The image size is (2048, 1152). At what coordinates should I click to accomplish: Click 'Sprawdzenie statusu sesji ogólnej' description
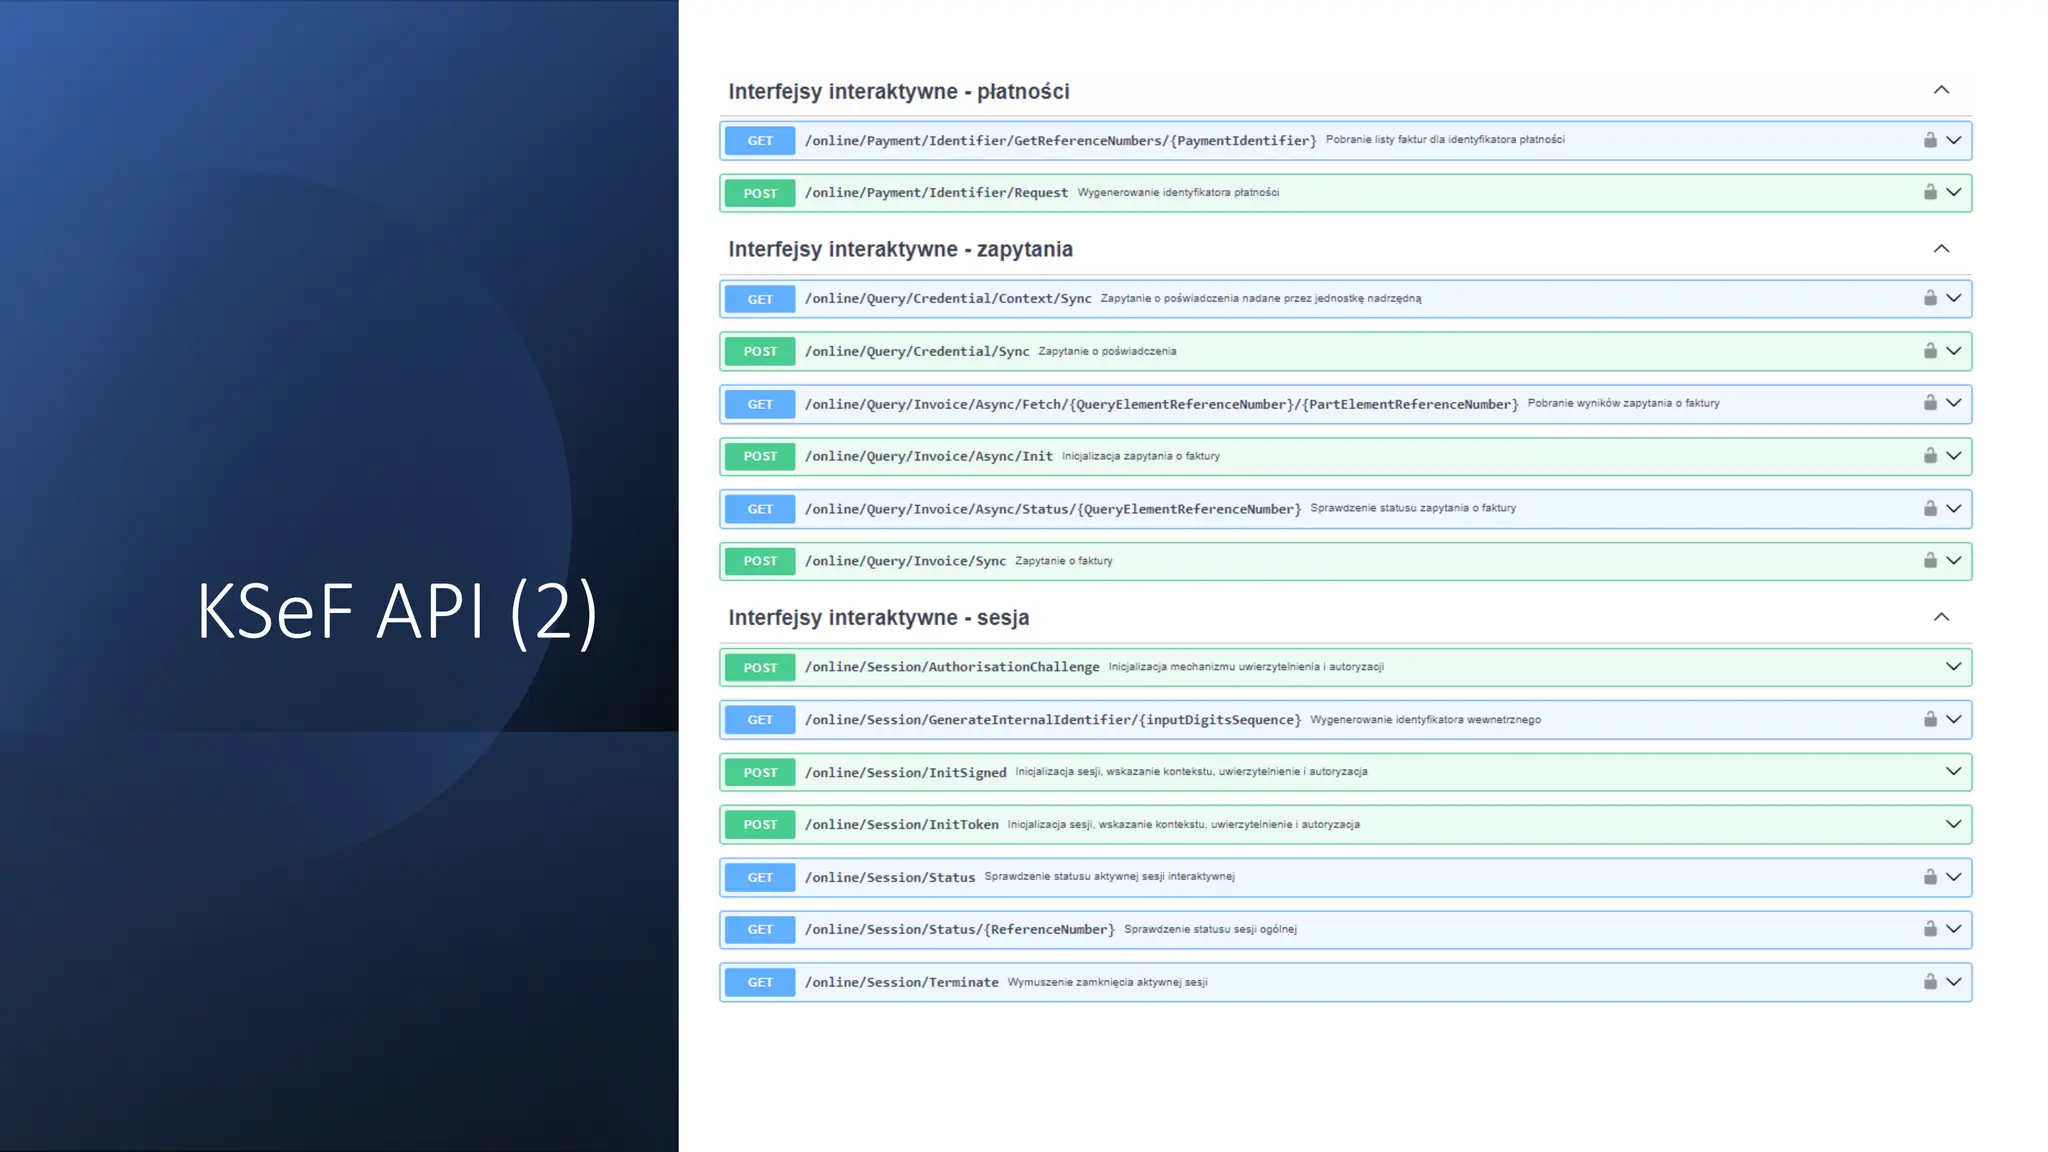[1210, 929]
